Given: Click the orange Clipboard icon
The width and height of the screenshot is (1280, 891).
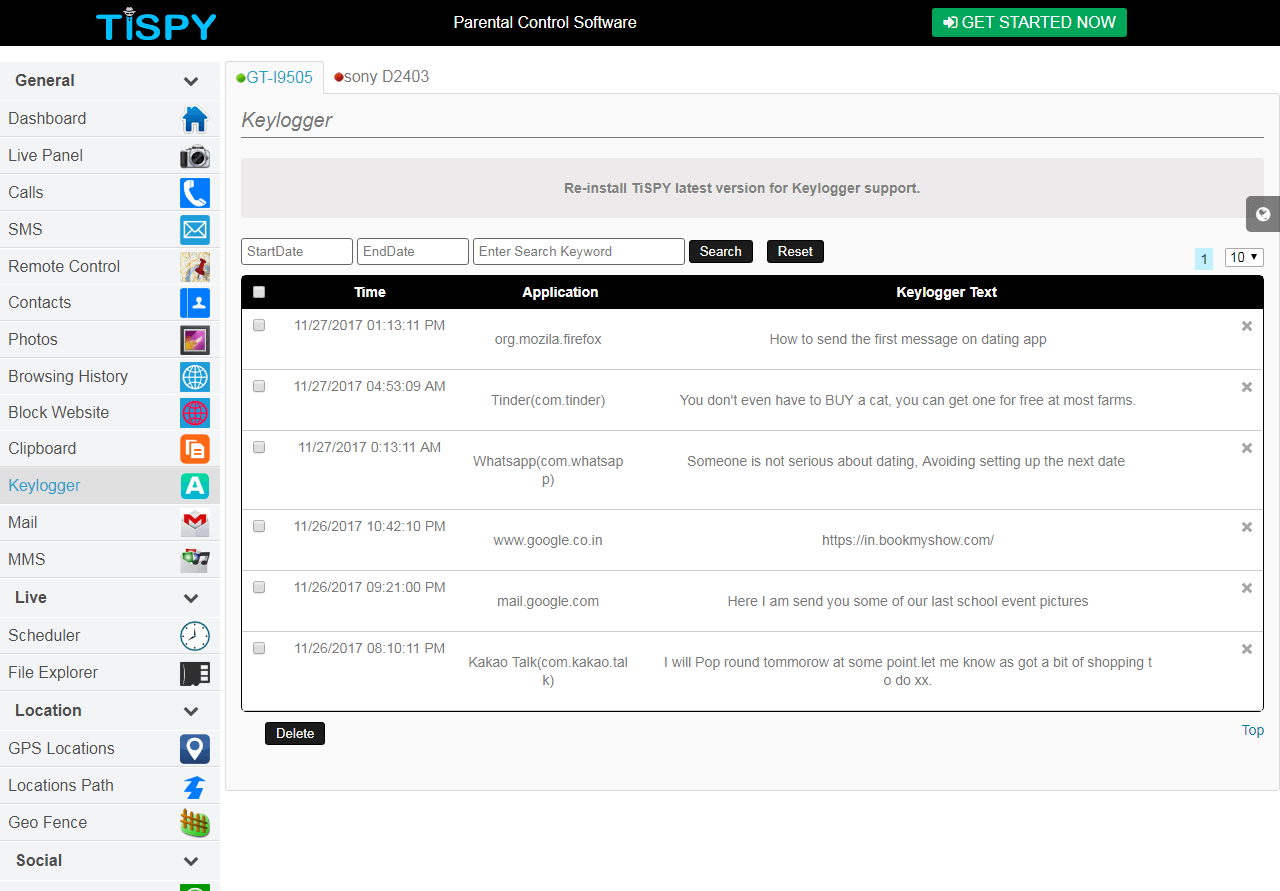Looking at the screenshot, I should point(195,449).
